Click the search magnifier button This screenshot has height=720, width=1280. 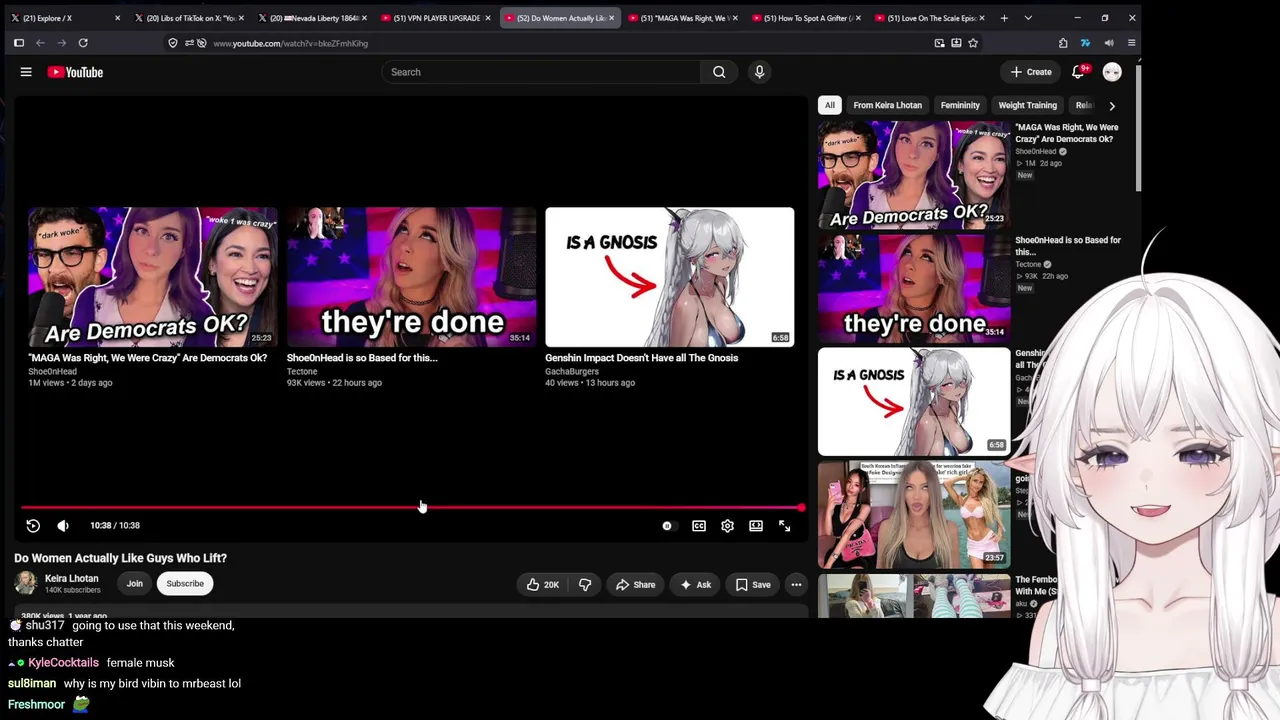(719, 72)
